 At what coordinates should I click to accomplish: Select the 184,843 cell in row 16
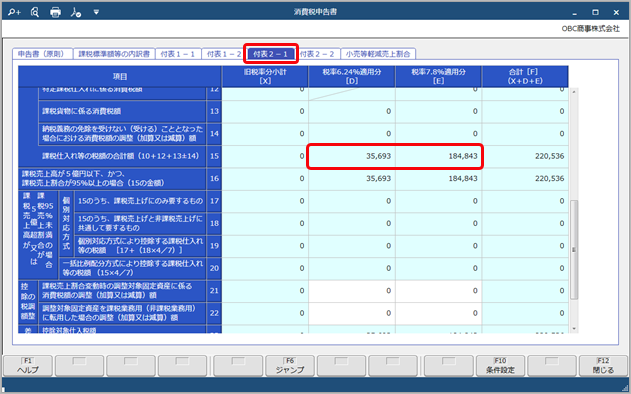[438, 179]
